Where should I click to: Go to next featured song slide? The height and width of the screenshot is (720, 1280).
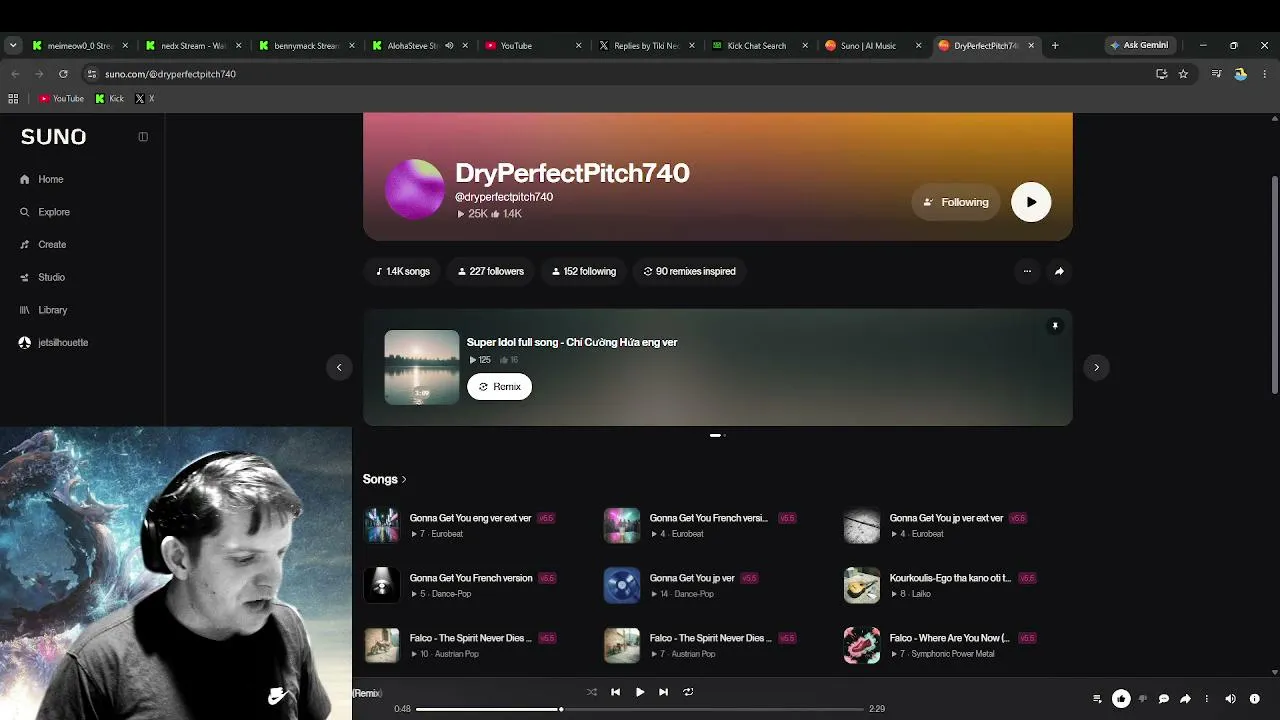(x=1096, y=367)
